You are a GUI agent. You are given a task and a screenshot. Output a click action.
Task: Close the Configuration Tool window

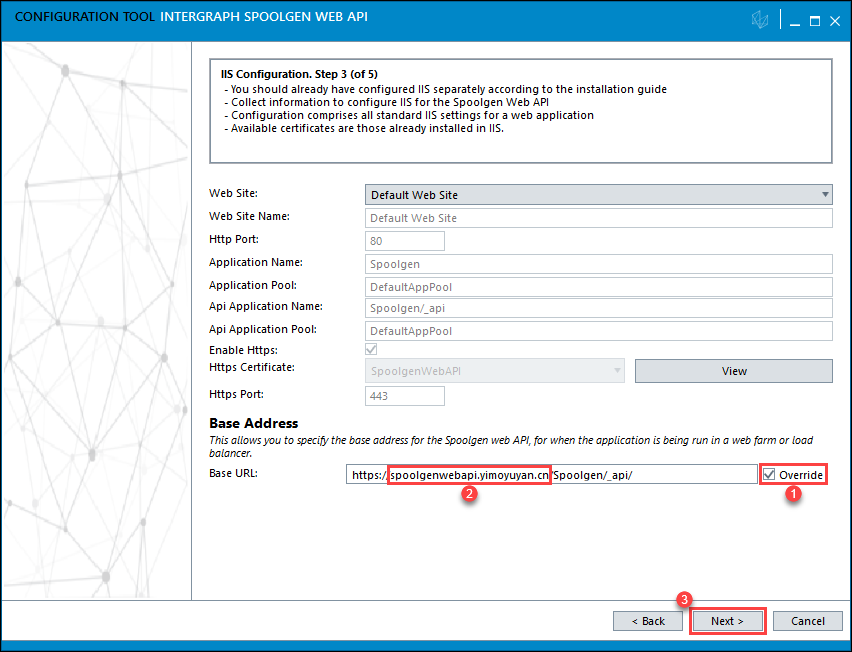pos(834,21)
